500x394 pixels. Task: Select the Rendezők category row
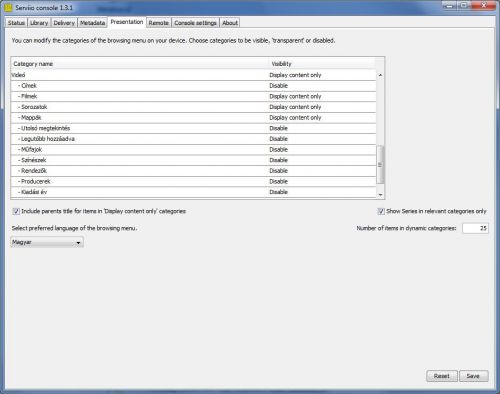click(193, 171)
